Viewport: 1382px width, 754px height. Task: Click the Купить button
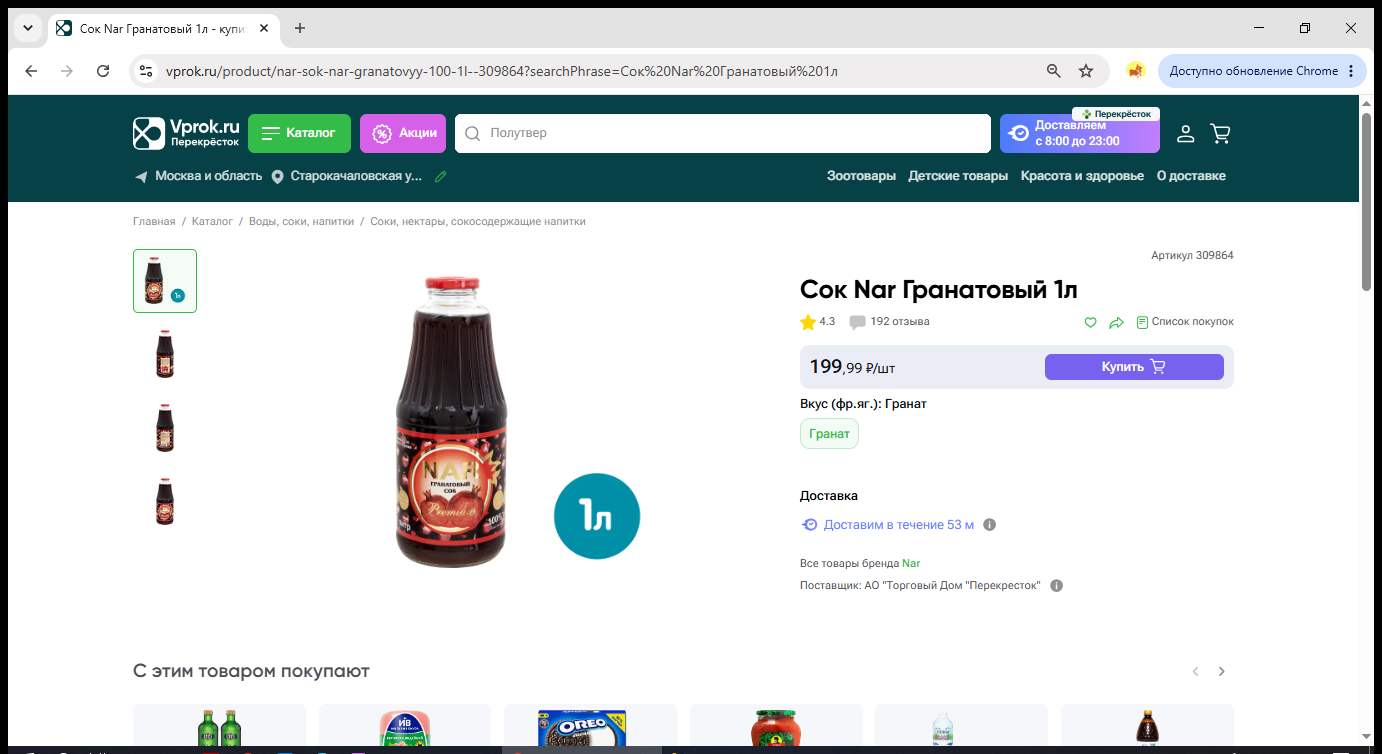coord(1134,367)
